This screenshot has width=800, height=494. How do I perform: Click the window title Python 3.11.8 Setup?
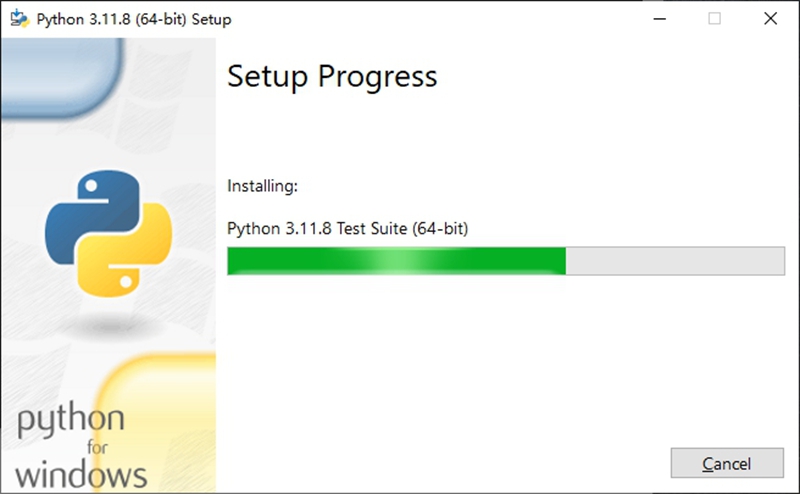click(134, 19)
